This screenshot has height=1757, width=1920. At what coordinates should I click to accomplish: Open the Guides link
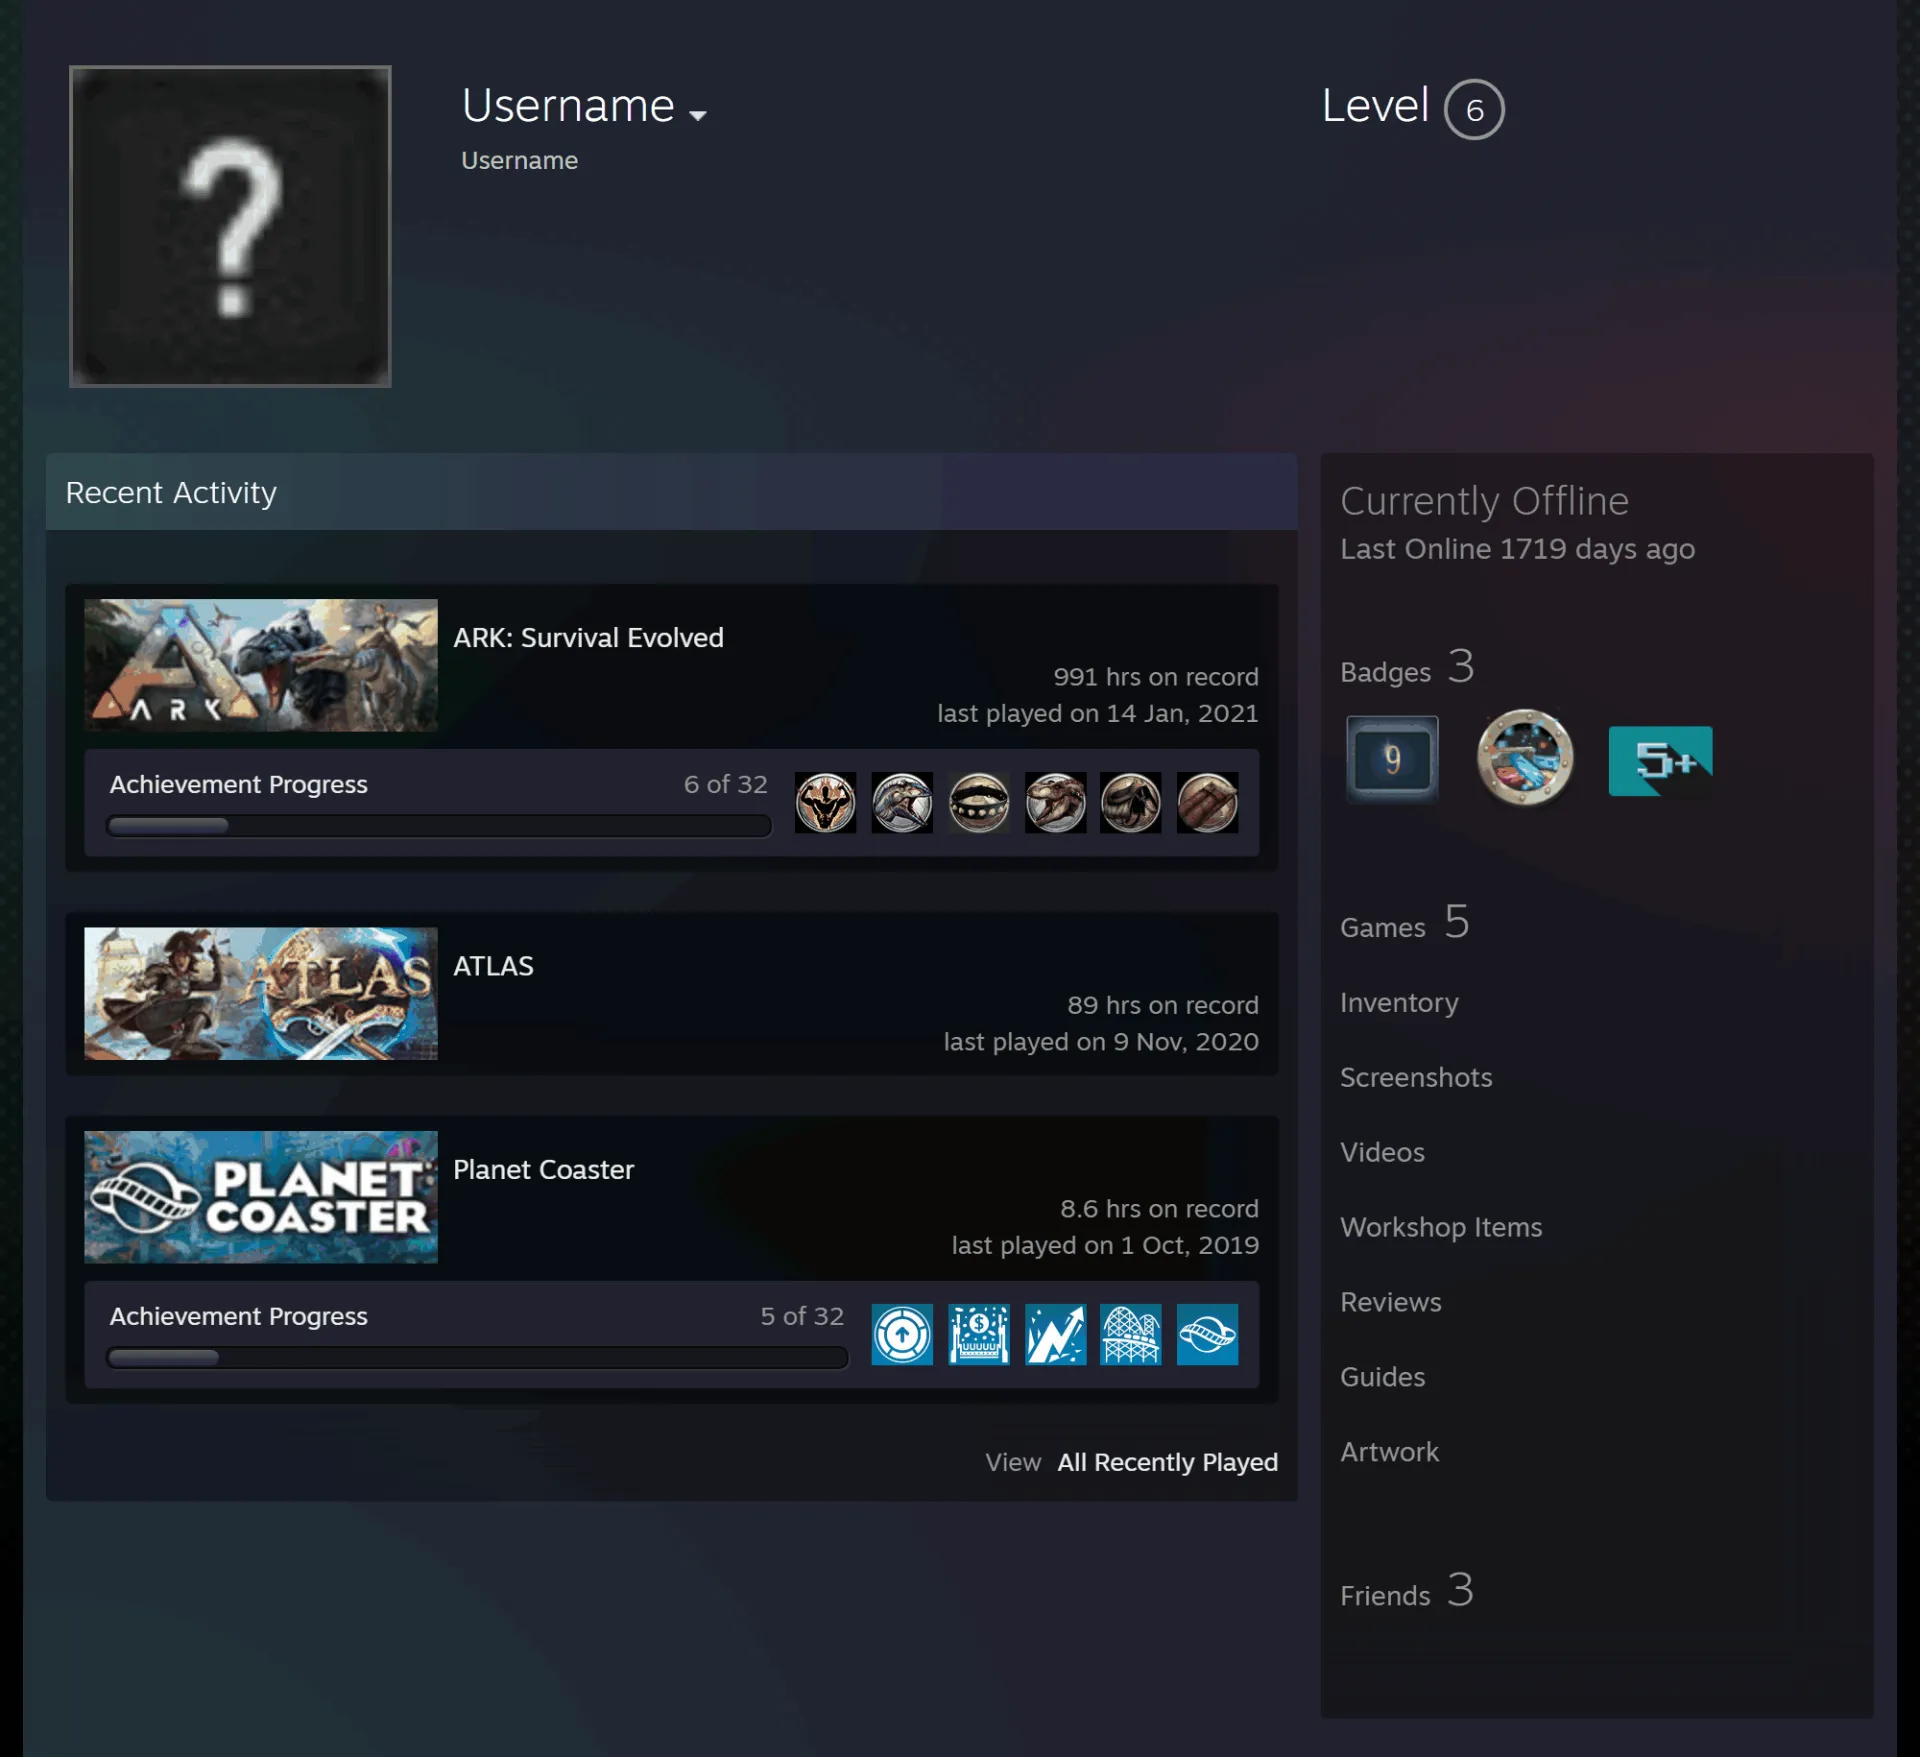[1382, 1377]
